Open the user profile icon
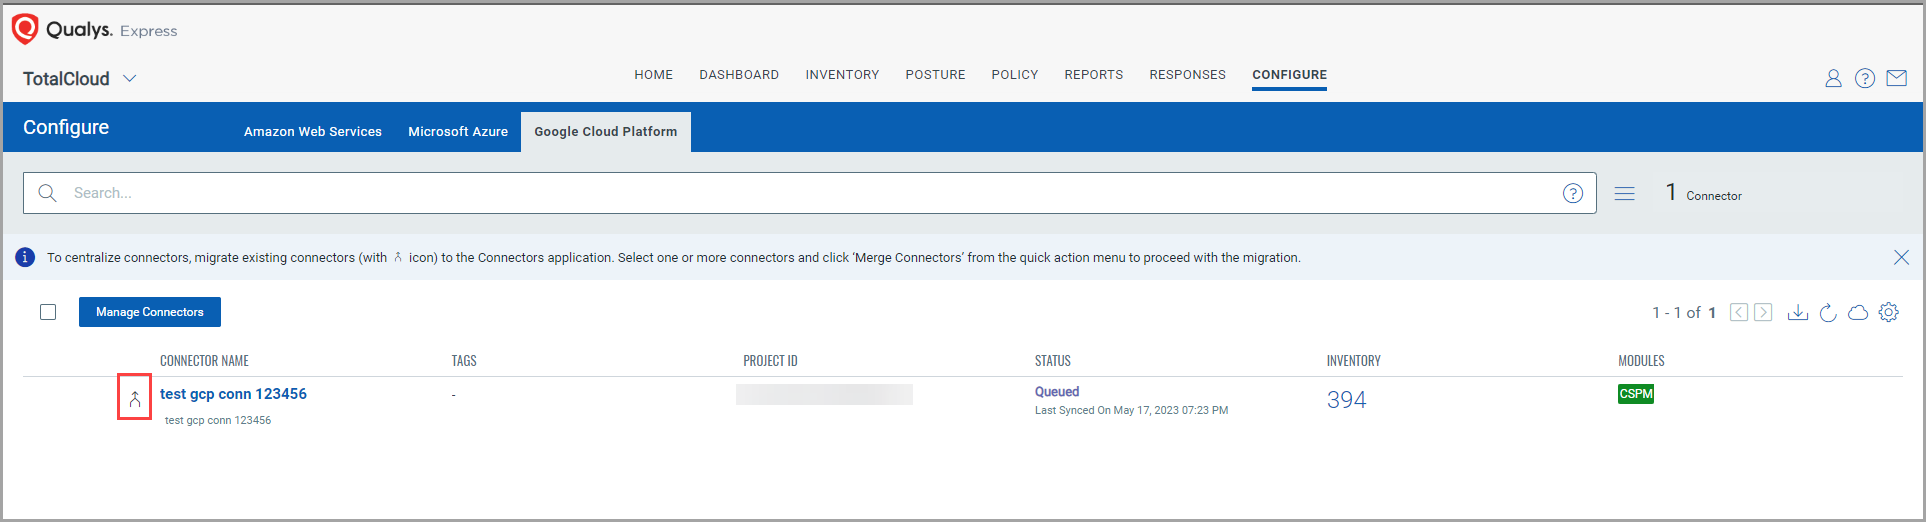1926x522 pixels. point(1833,78)
